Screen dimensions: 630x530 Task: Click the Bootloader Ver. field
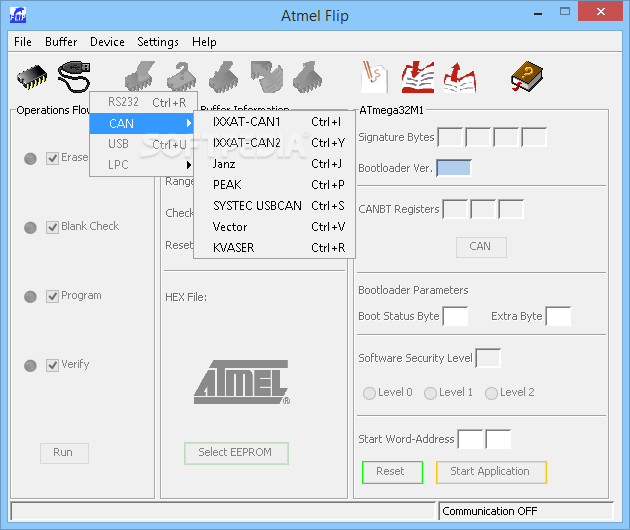pos(454,168)
